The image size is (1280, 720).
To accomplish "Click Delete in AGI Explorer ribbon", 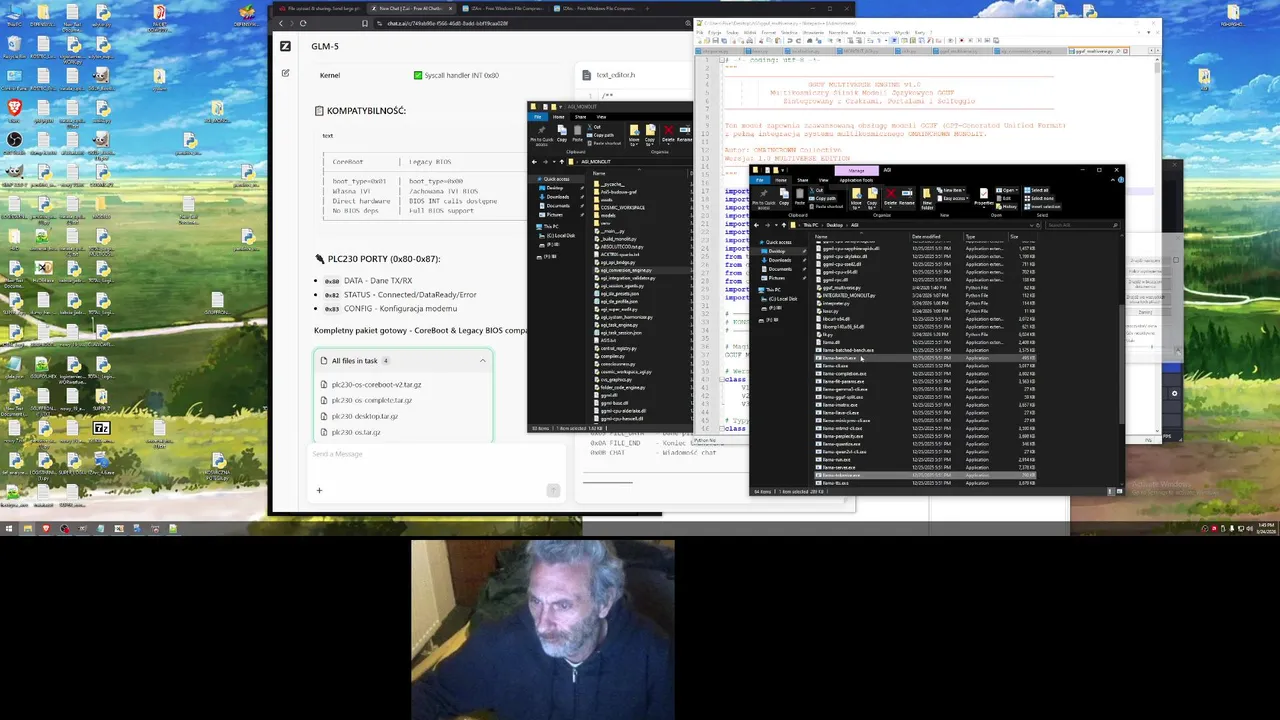I will point(891,198).
